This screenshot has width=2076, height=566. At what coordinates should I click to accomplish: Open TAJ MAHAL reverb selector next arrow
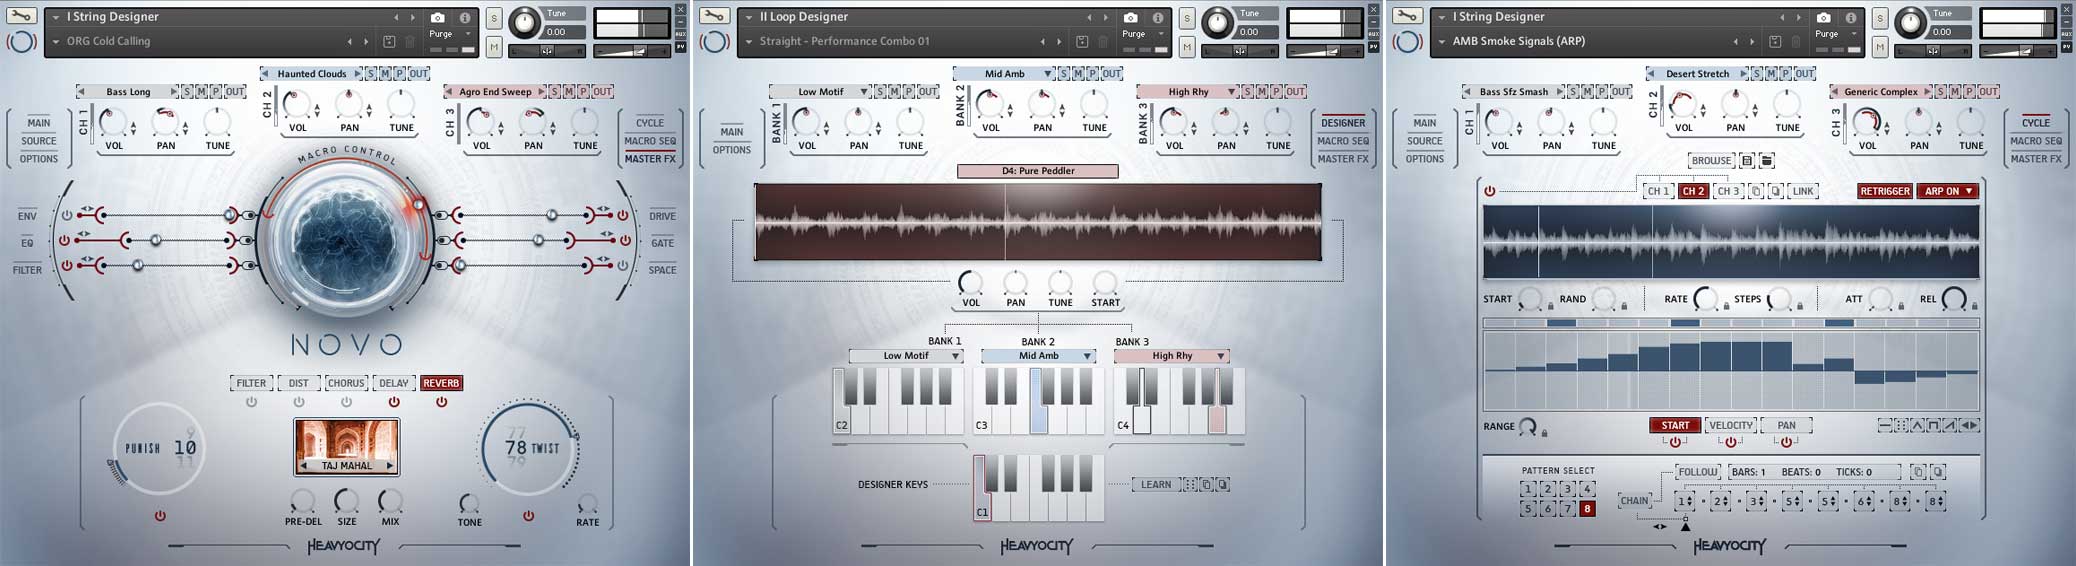(x=390, y=466)
